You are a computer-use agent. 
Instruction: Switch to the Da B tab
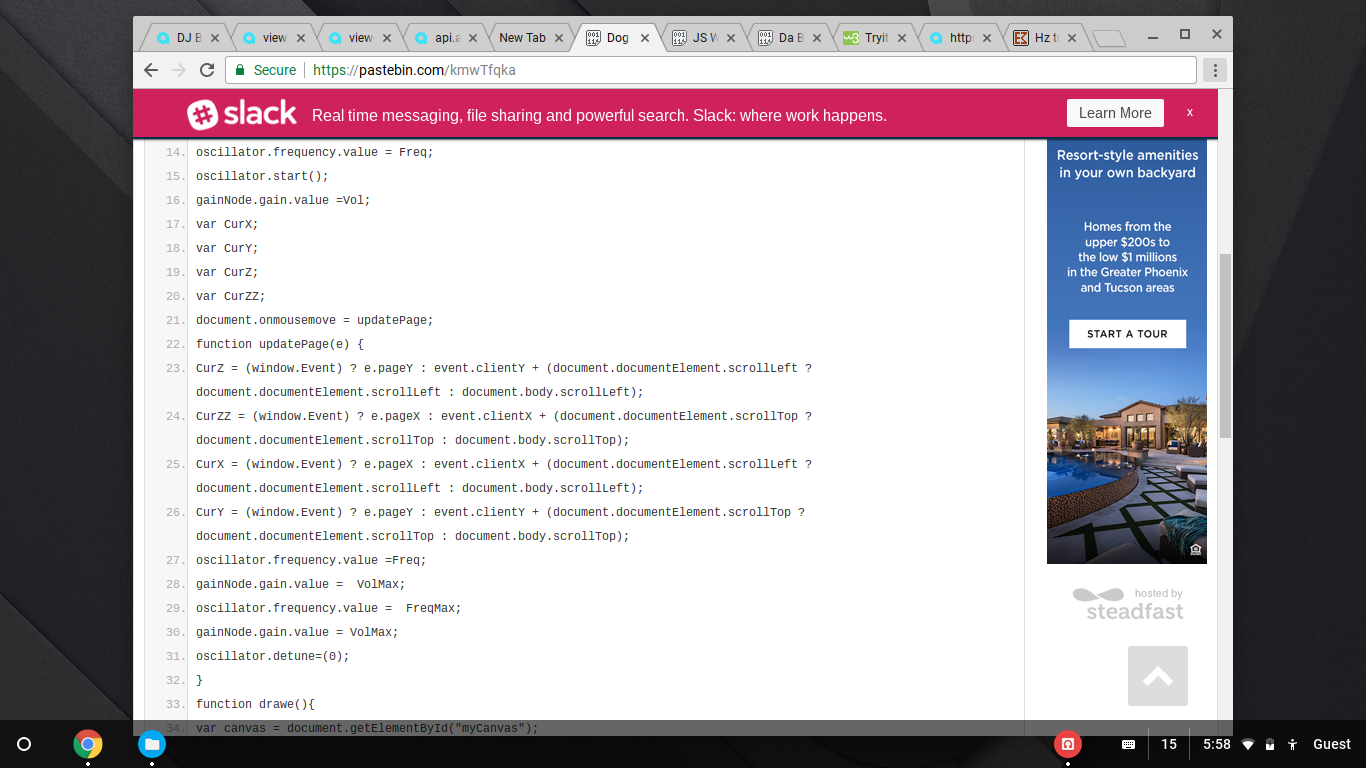click(x=790, y=38)
